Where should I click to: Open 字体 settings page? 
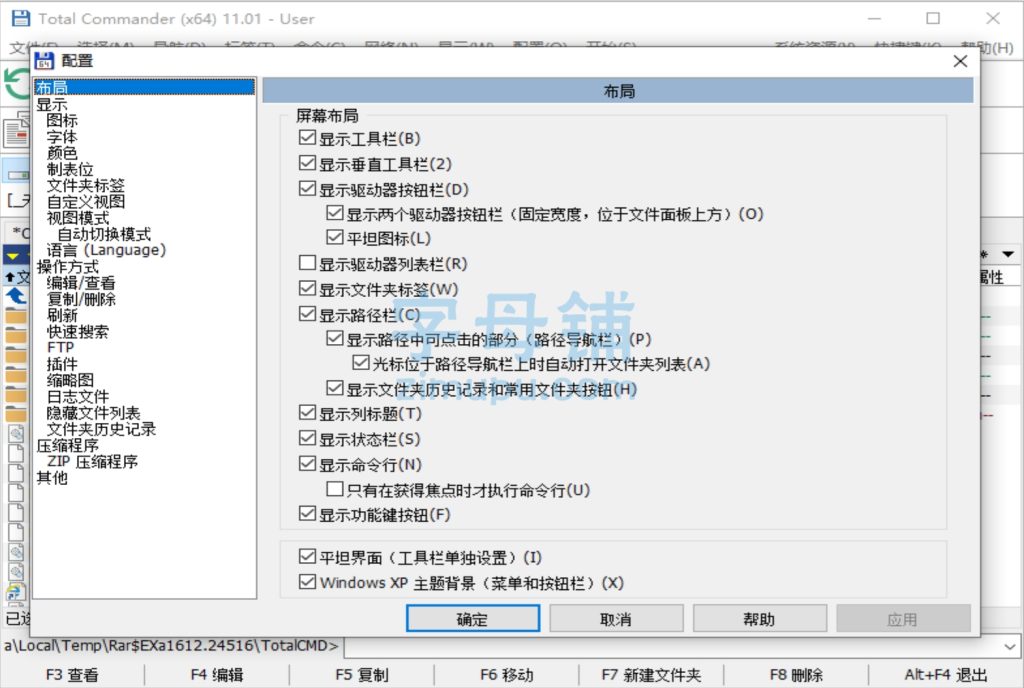point(62,136)
